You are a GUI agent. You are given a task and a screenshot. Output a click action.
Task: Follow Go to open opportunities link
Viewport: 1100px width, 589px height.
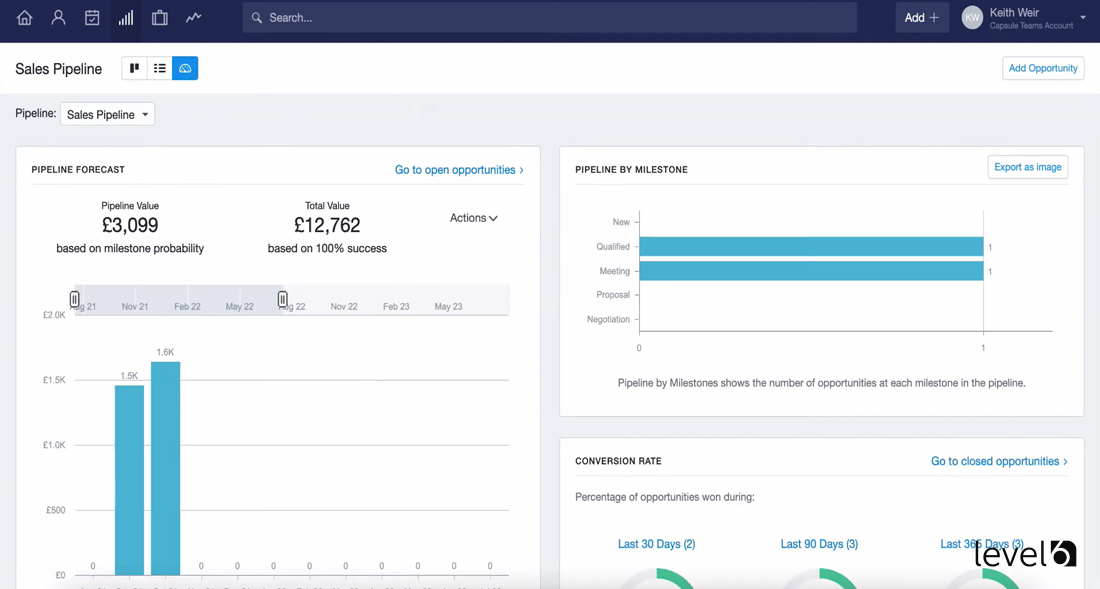(x=459, y=170)
